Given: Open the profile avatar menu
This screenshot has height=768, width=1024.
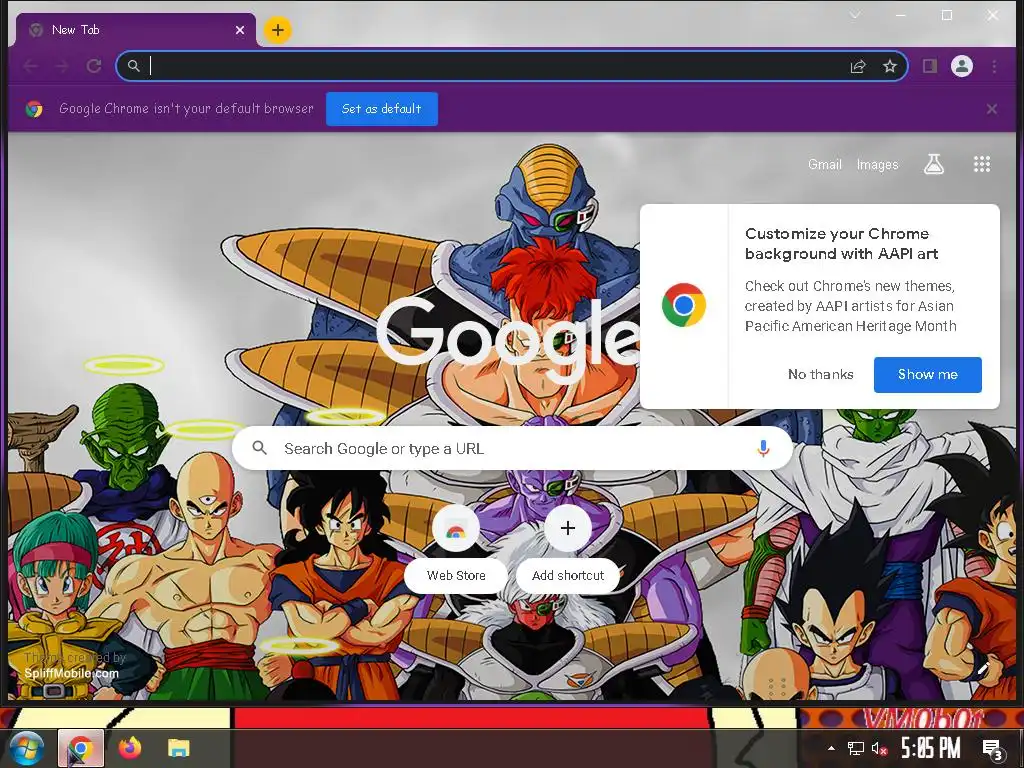Looking at the screenshot, I should pos(961,66).
